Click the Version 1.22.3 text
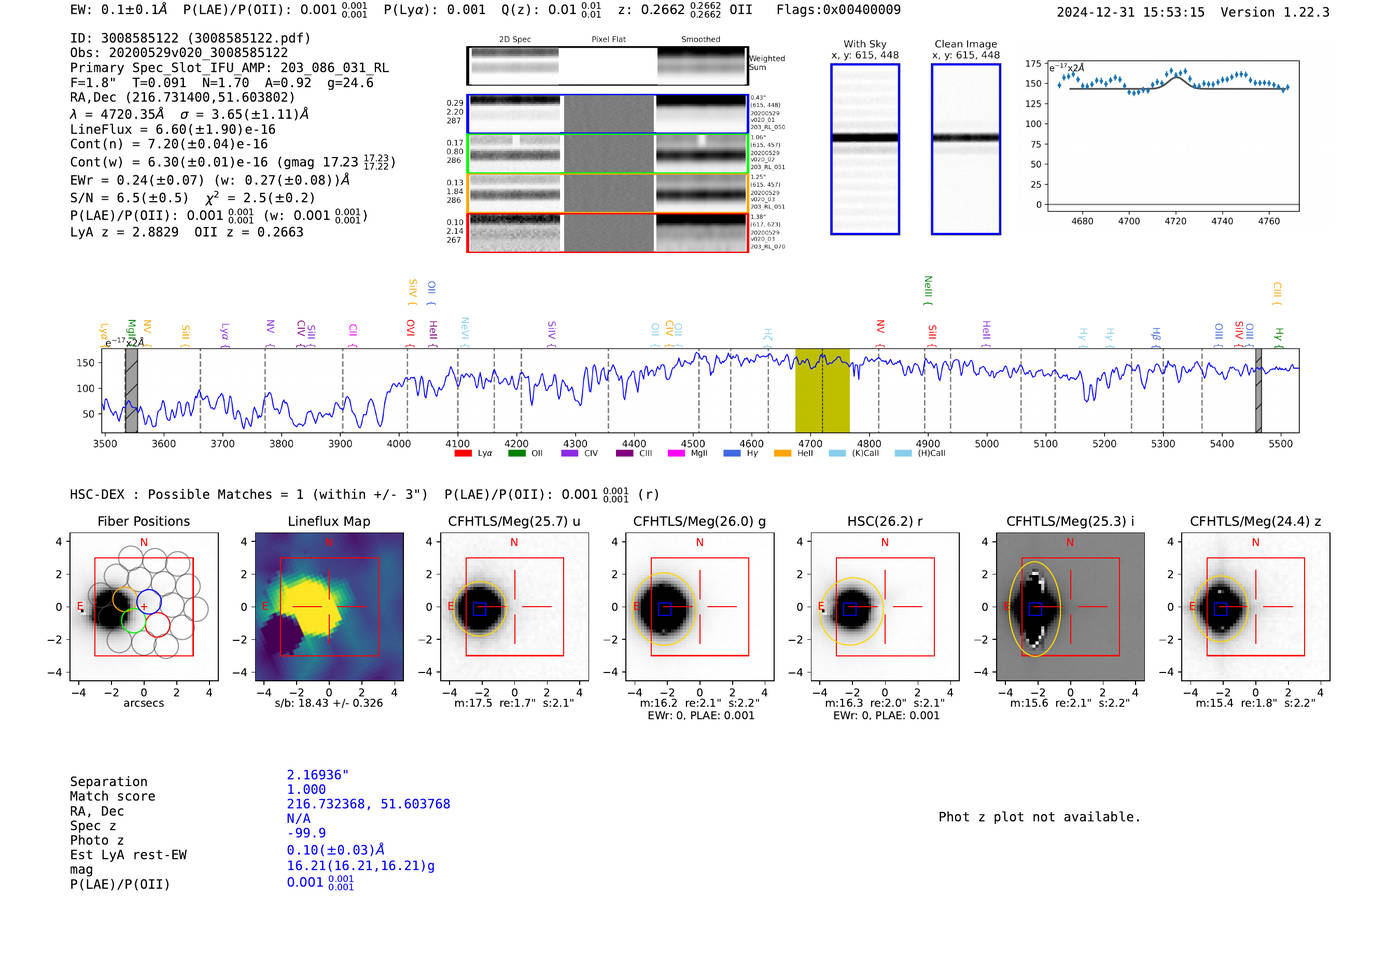Image resolution: width=1400 pixels, height=953 pixels. pyautogui.click(x=1275, y=12)
